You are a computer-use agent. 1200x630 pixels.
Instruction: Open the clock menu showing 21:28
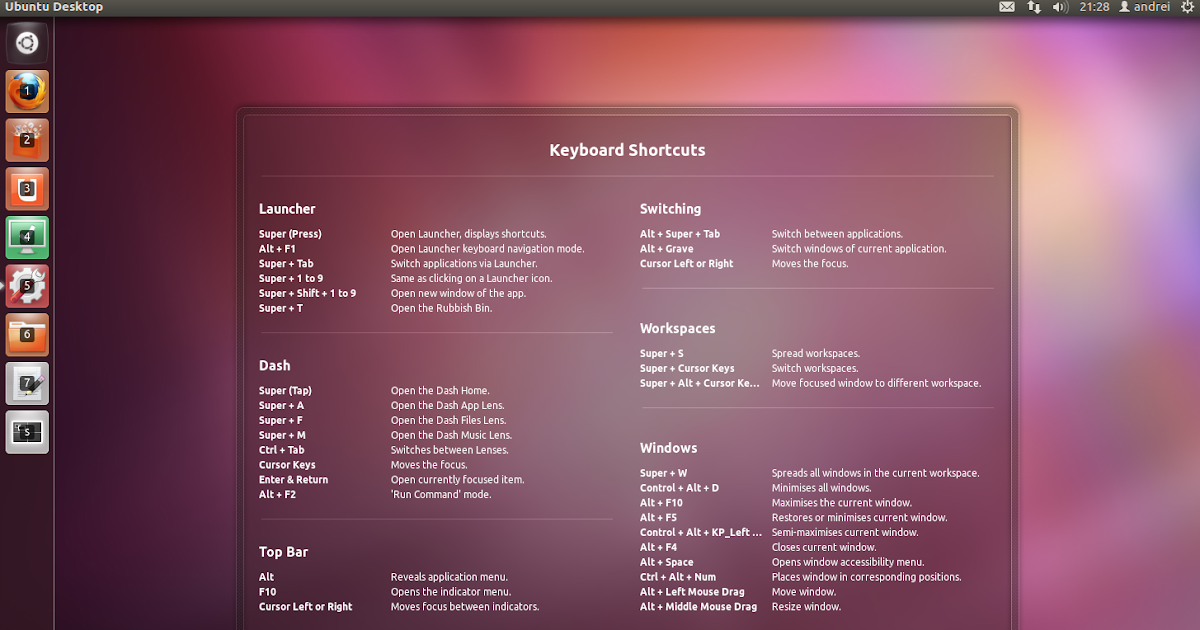click(x=1093, y=7)
